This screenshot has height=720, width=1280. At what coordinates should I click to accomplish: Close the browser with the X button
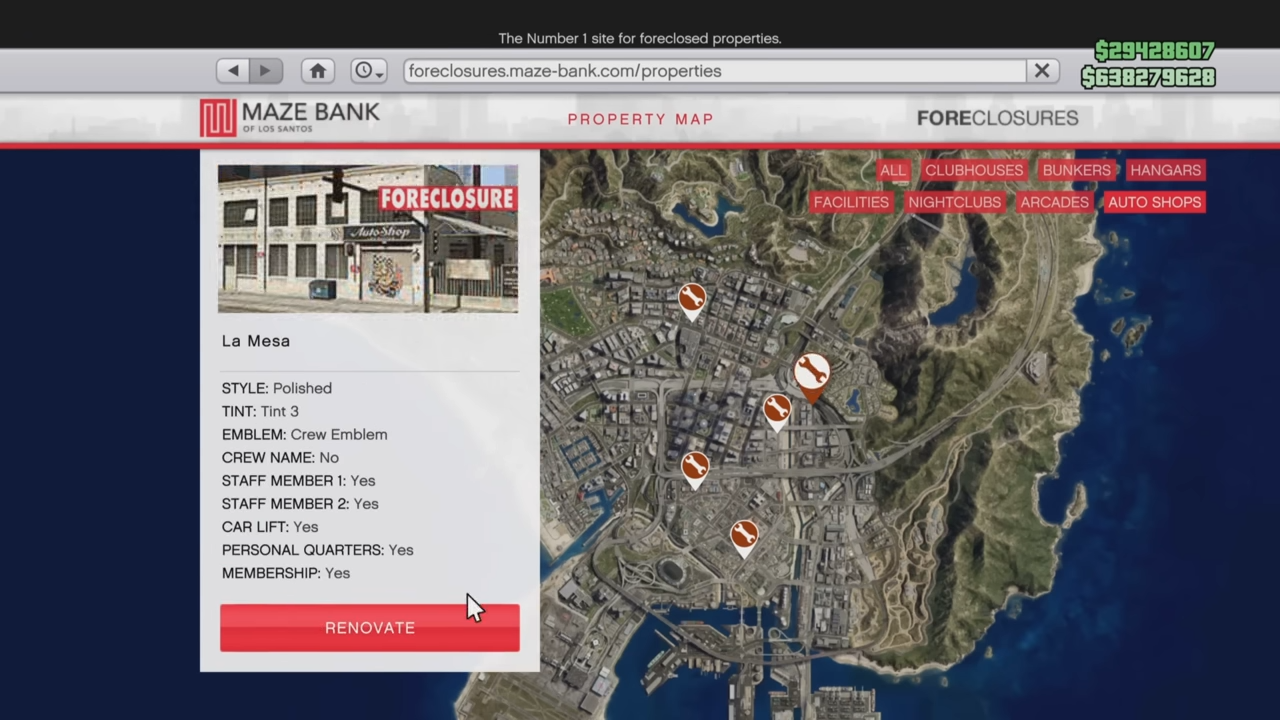(x=1042, y=71)
